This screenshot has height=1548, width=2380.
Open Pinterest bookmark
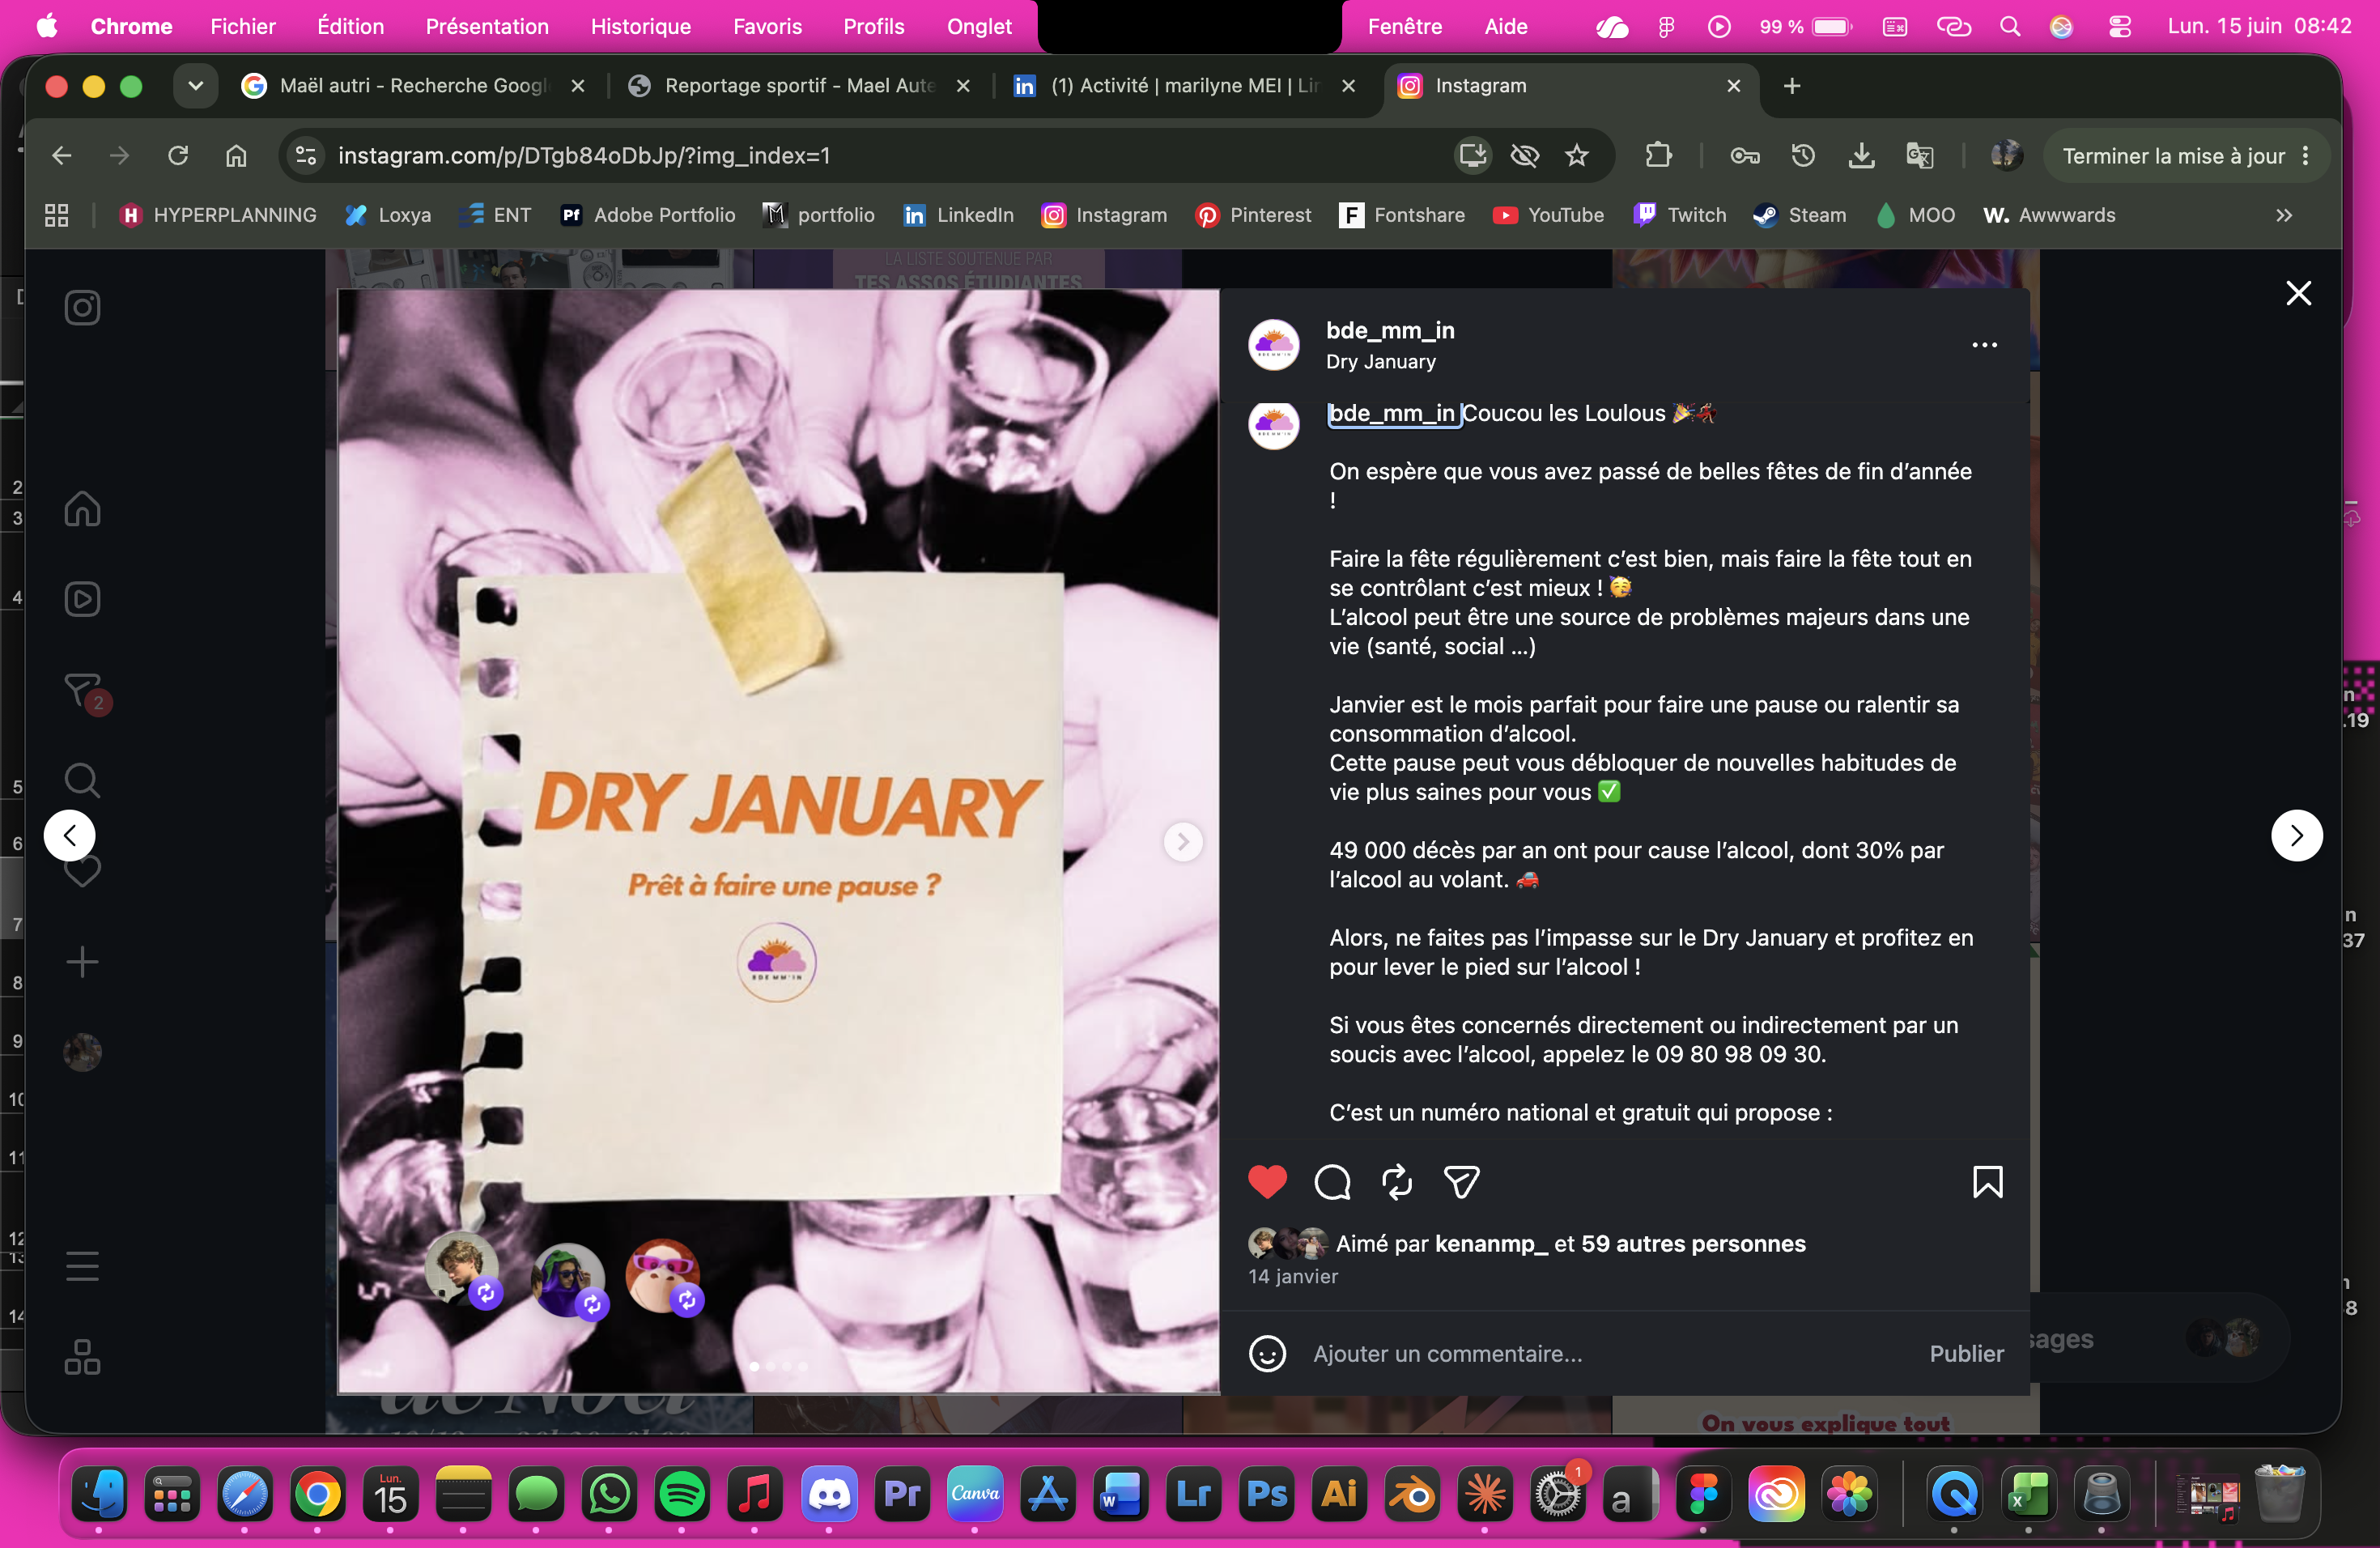(x=1253, y=215)
